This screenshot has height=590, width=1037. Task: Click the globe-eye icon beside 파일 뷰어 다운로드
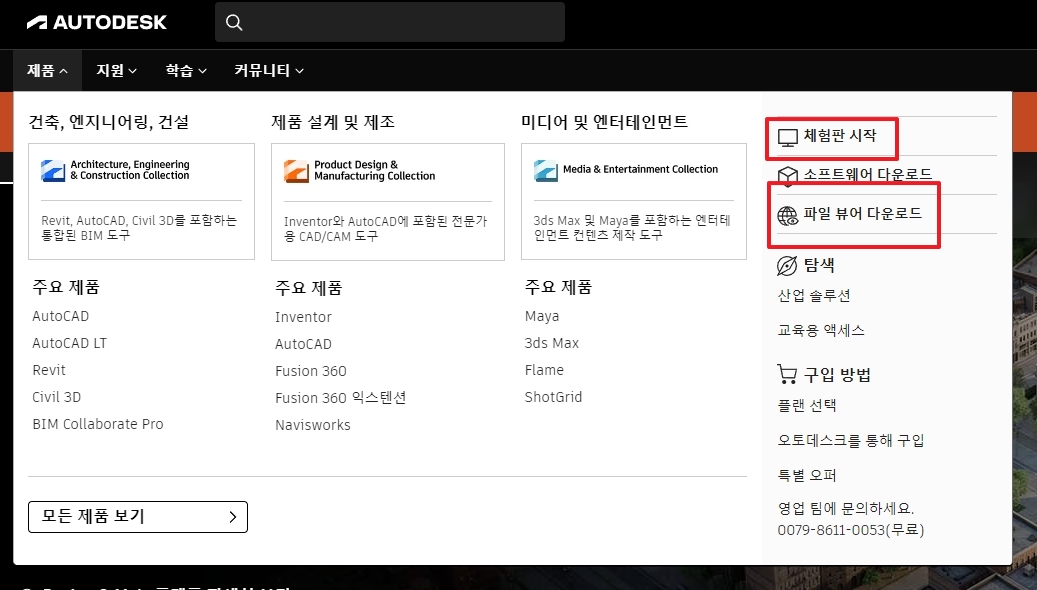(x=788, y=216)
